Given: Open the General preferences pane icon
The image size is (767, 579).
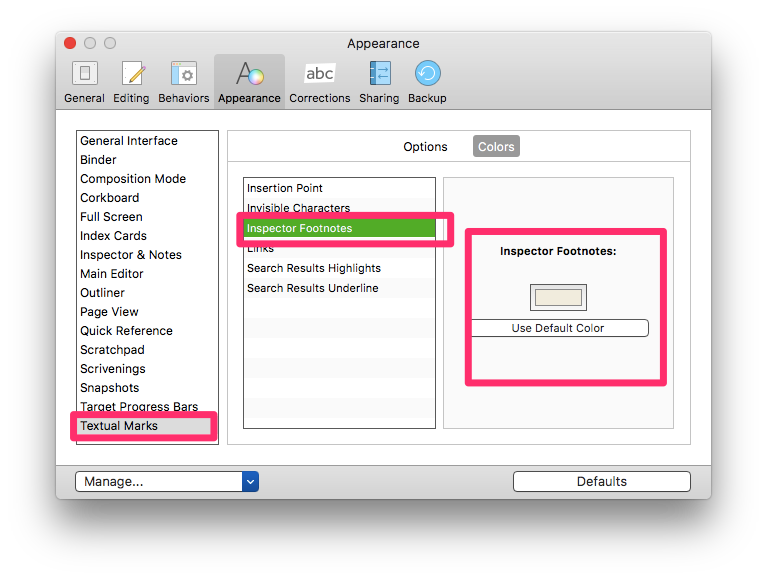Looking at the screenshot, I should point(85,74).
